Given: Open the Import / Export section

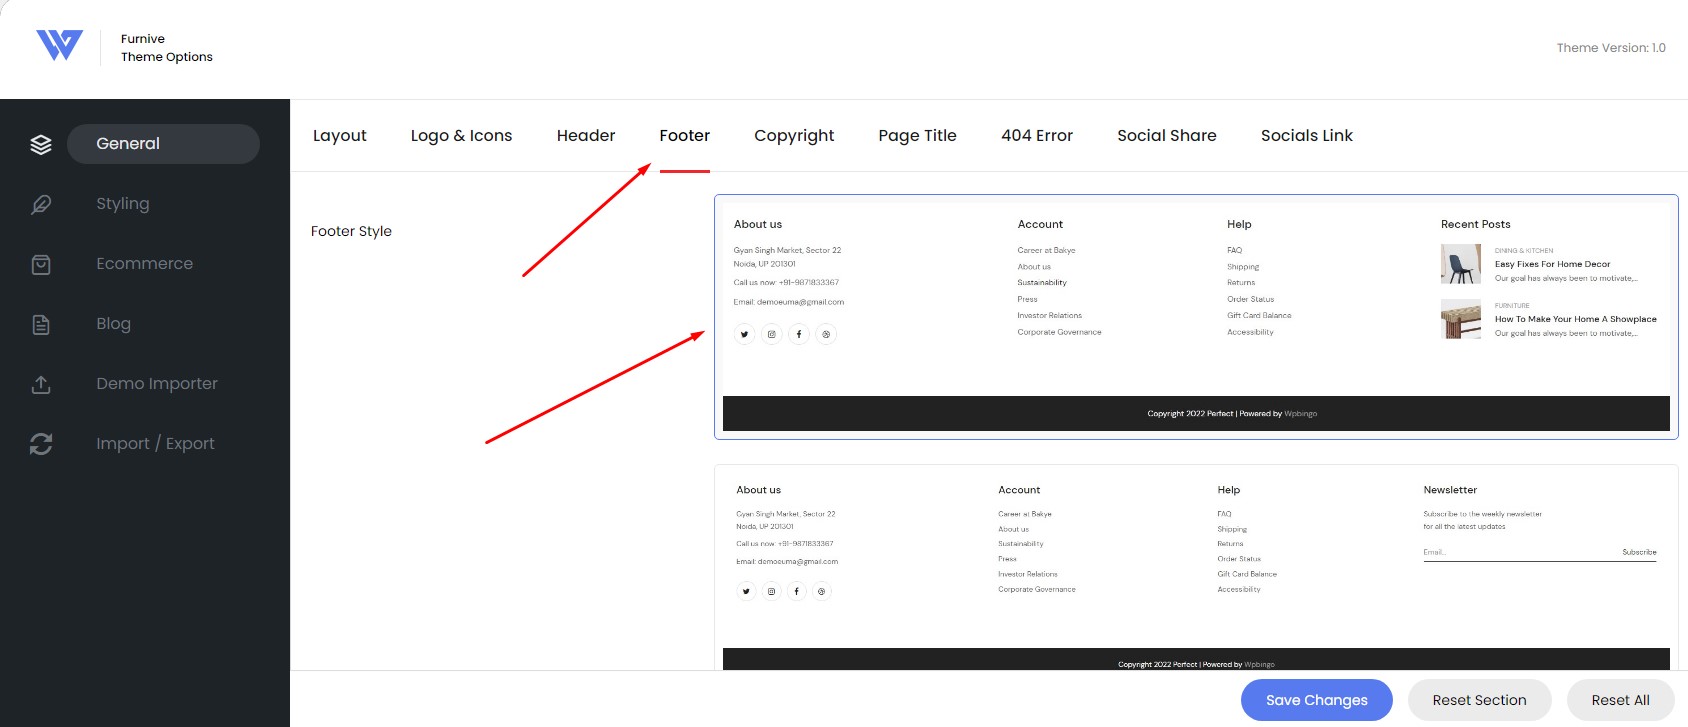Looking at the screenshot, I should pos(155,444).
